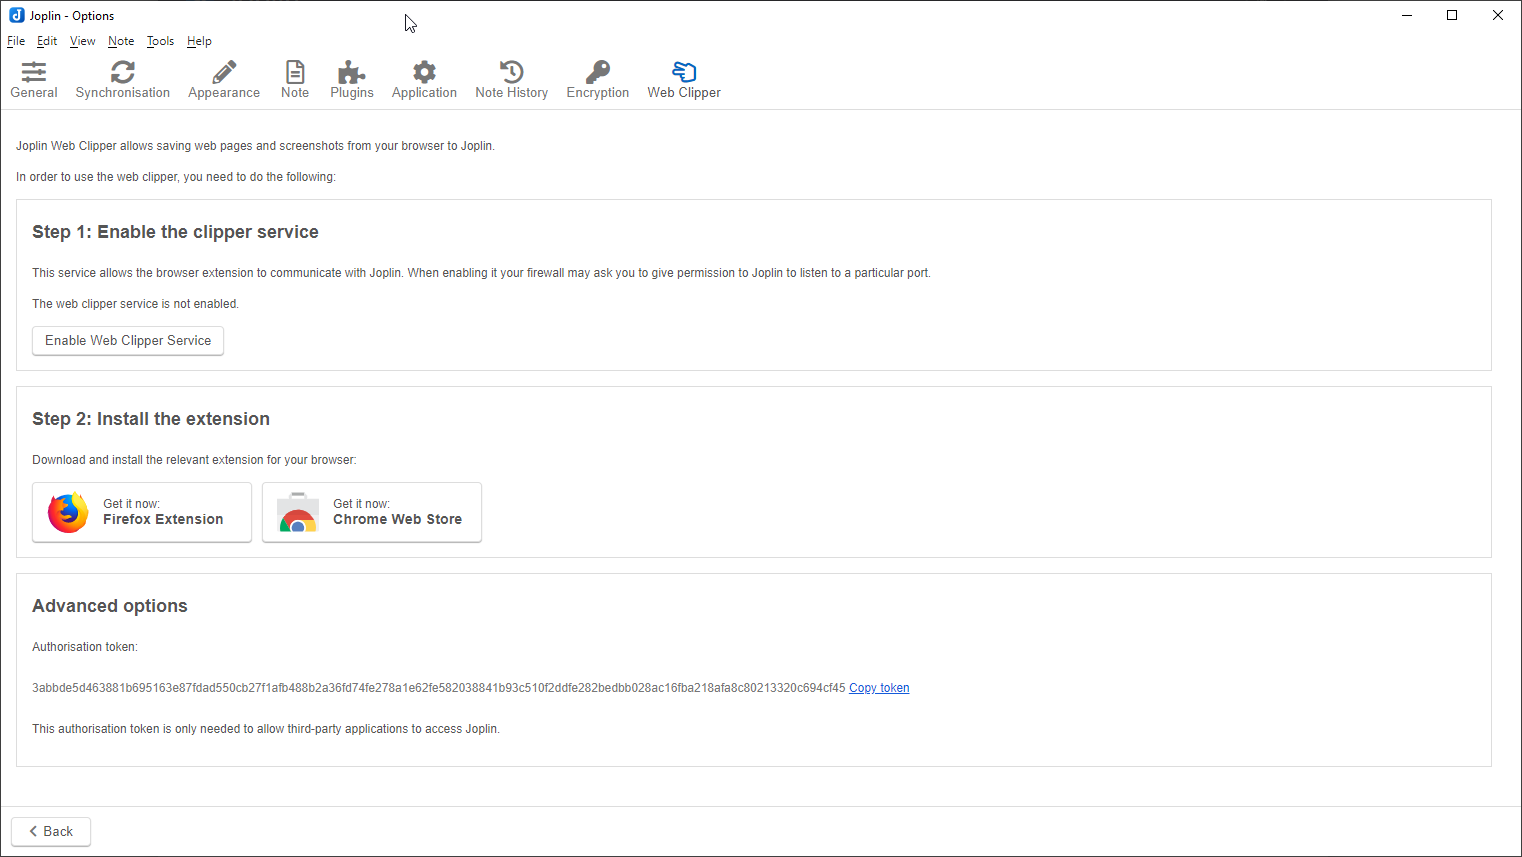Open the Appearance settings section

pyautogui.click(x=224, y=80)
